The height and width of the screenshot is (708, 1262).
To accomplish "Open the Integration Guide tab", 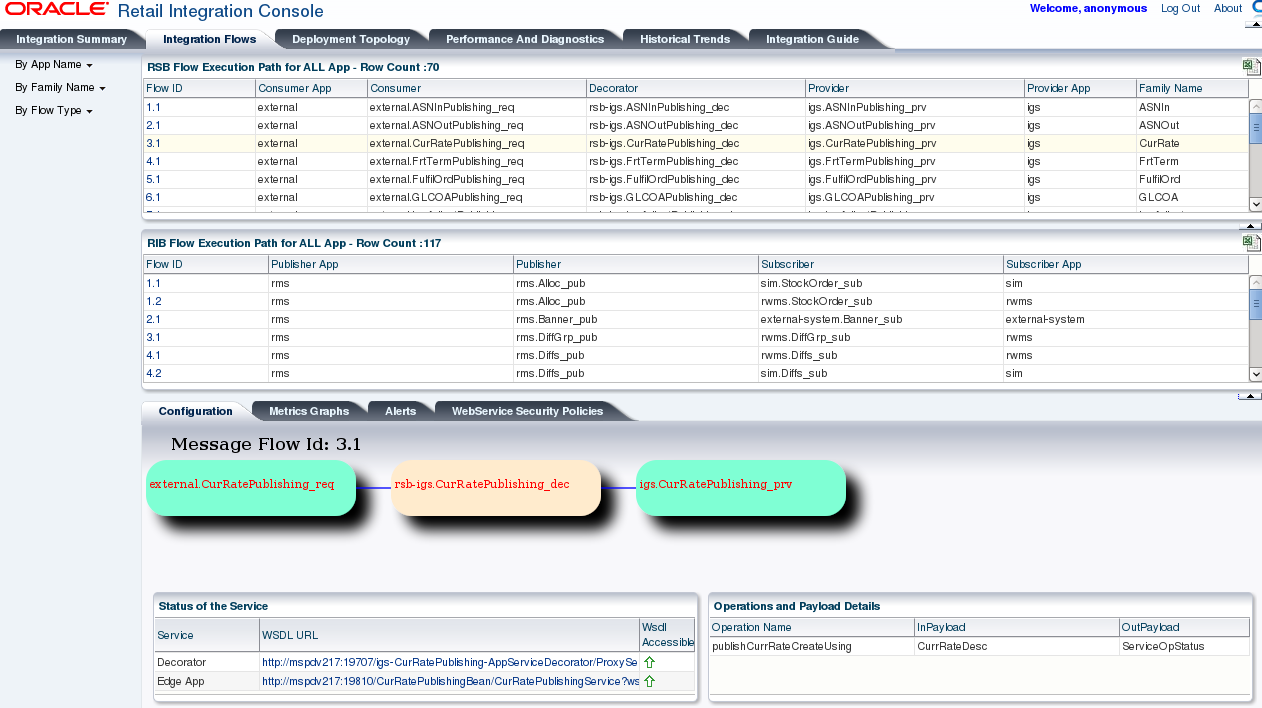I will tap(812, 39).
